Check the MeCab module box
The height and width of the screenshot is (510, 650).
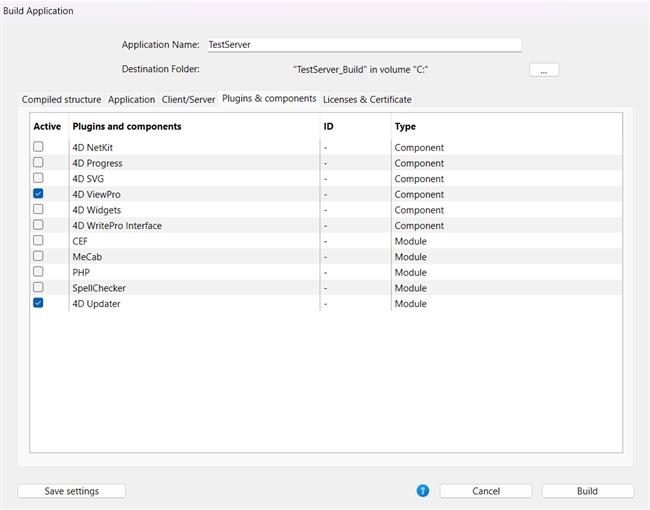click(x=38, y=256)
